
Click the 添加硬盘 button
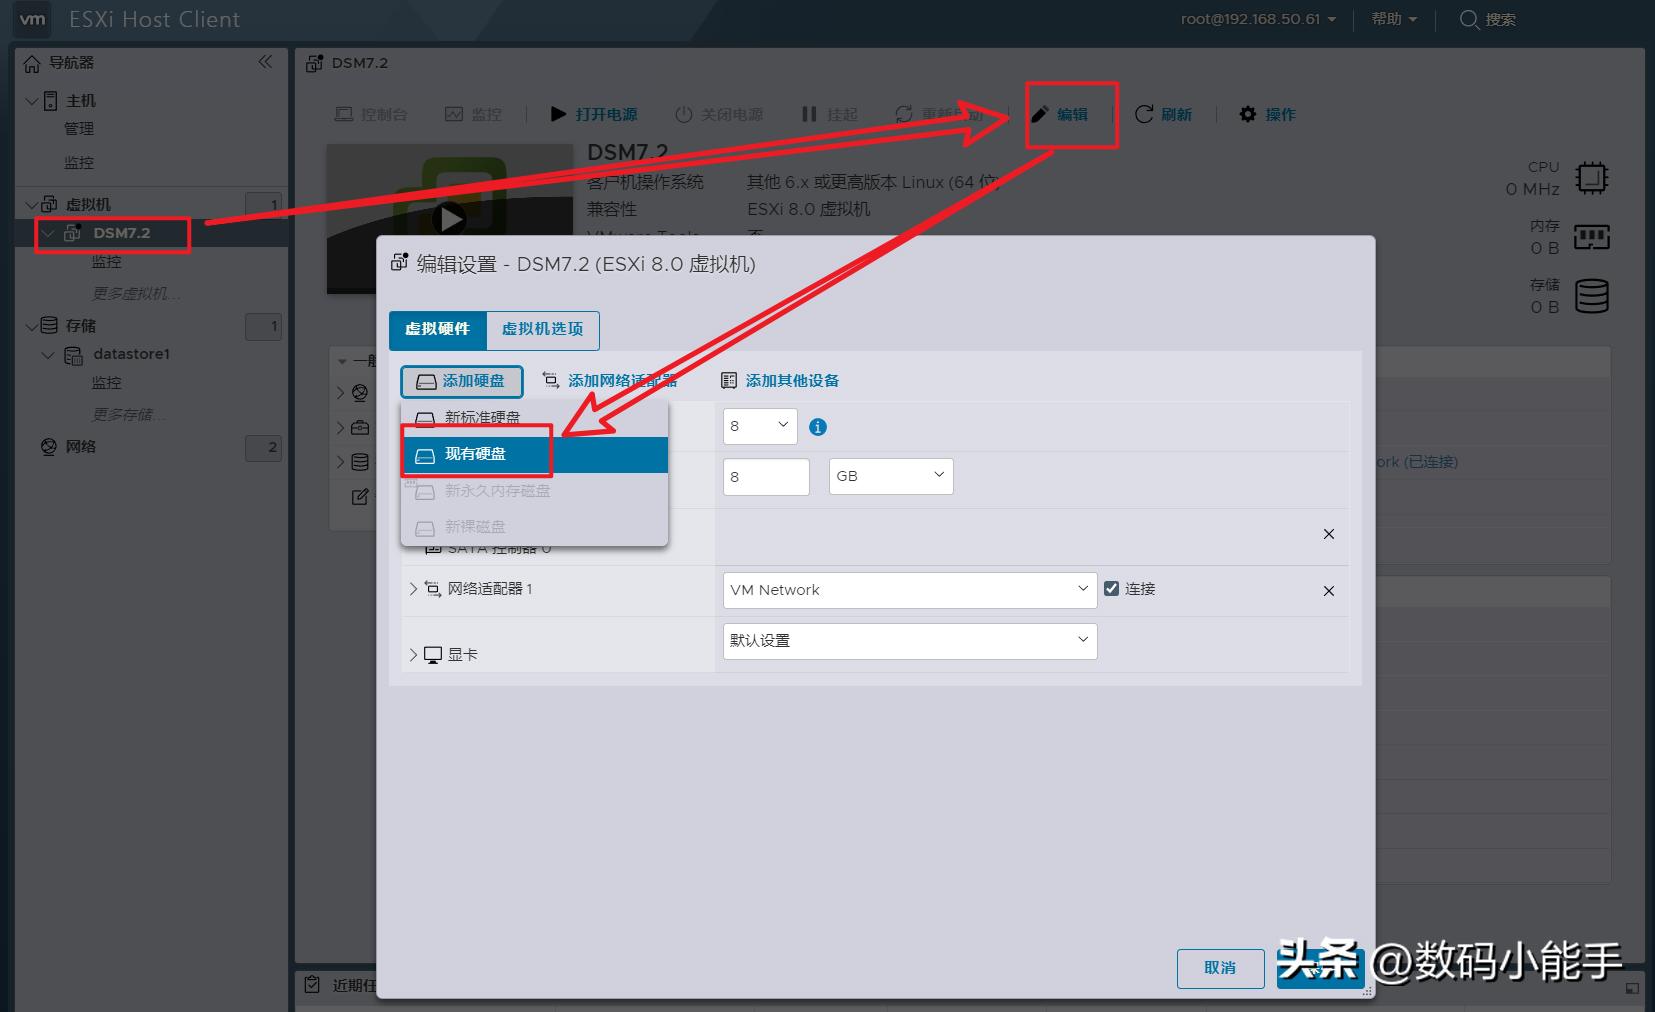click(462, 381)
